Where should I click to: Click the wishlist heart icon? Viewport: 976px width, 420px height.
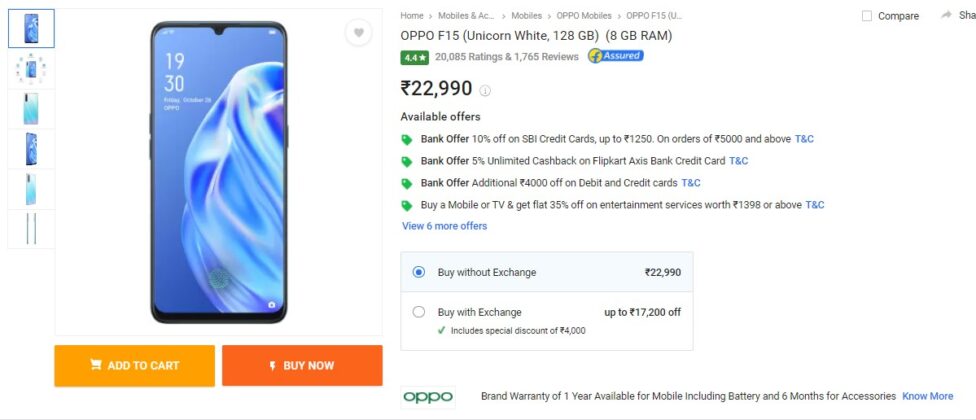(x=359, y=33)
